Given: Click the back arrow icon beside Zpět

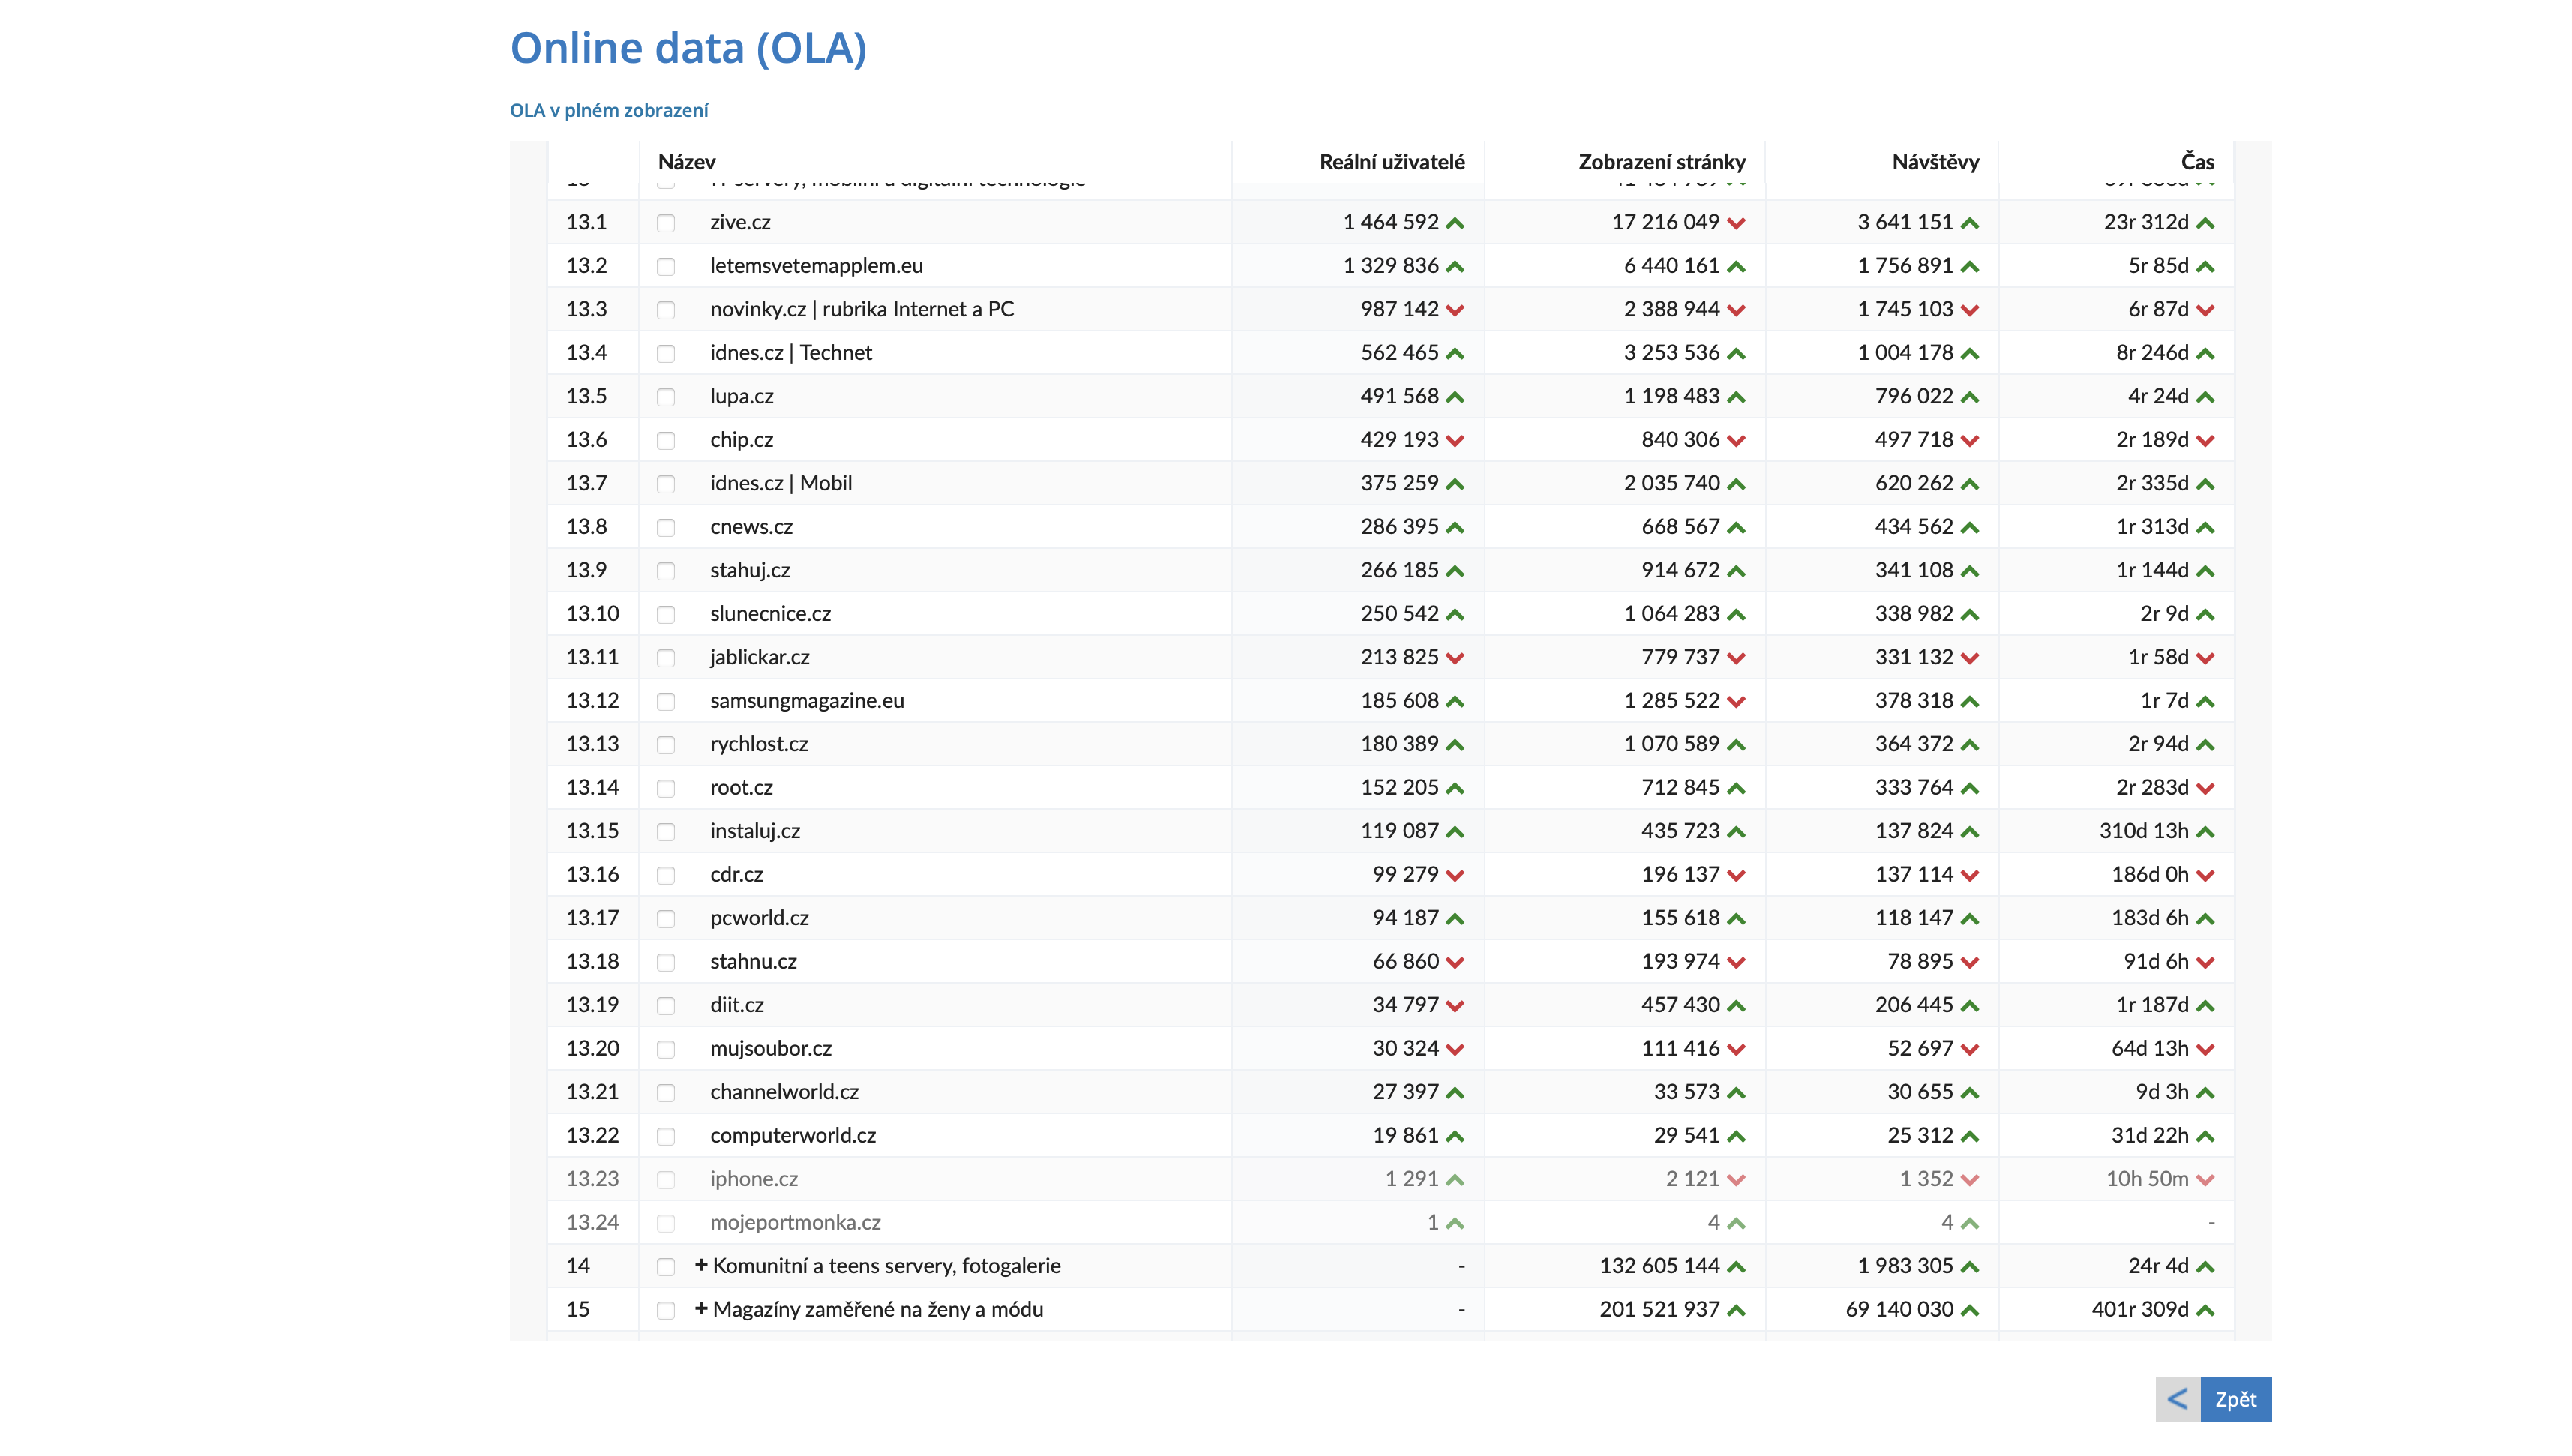Looking at the screenshot, I should click(x=2177, y=1398).
